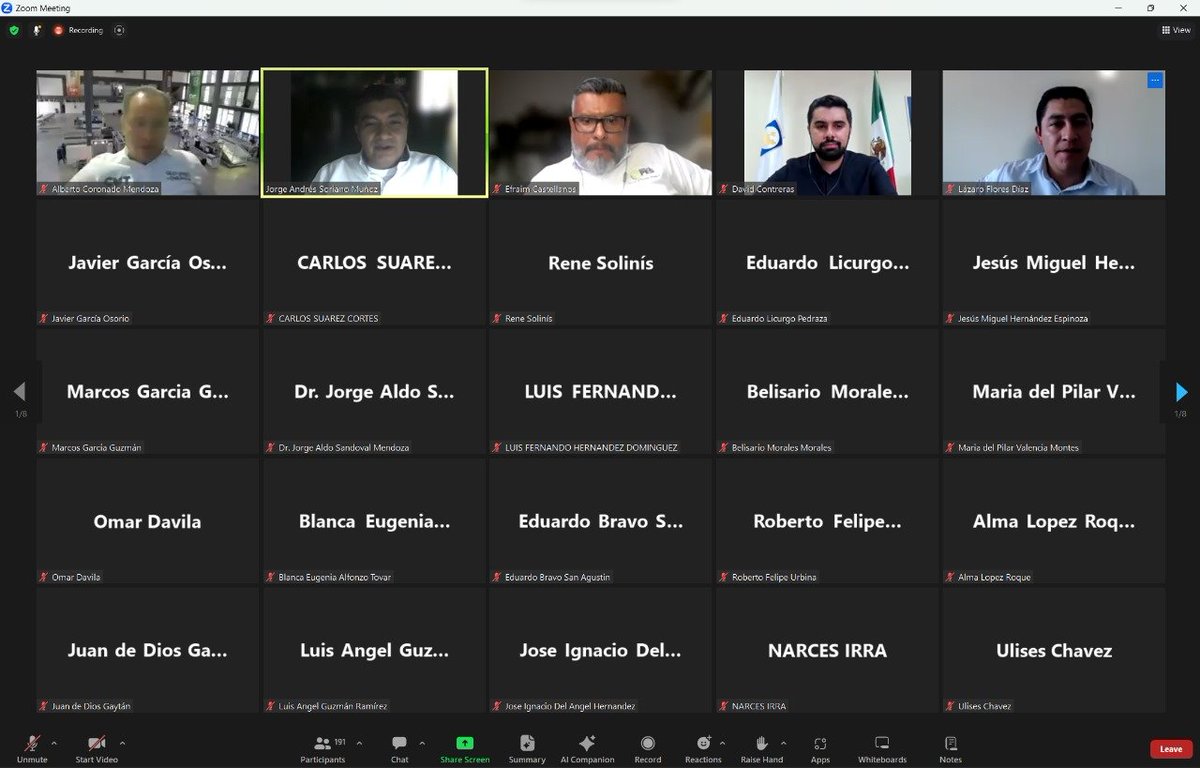Open Whiteboards
The width and height of the screenshot is (1200, 768).
882,749
